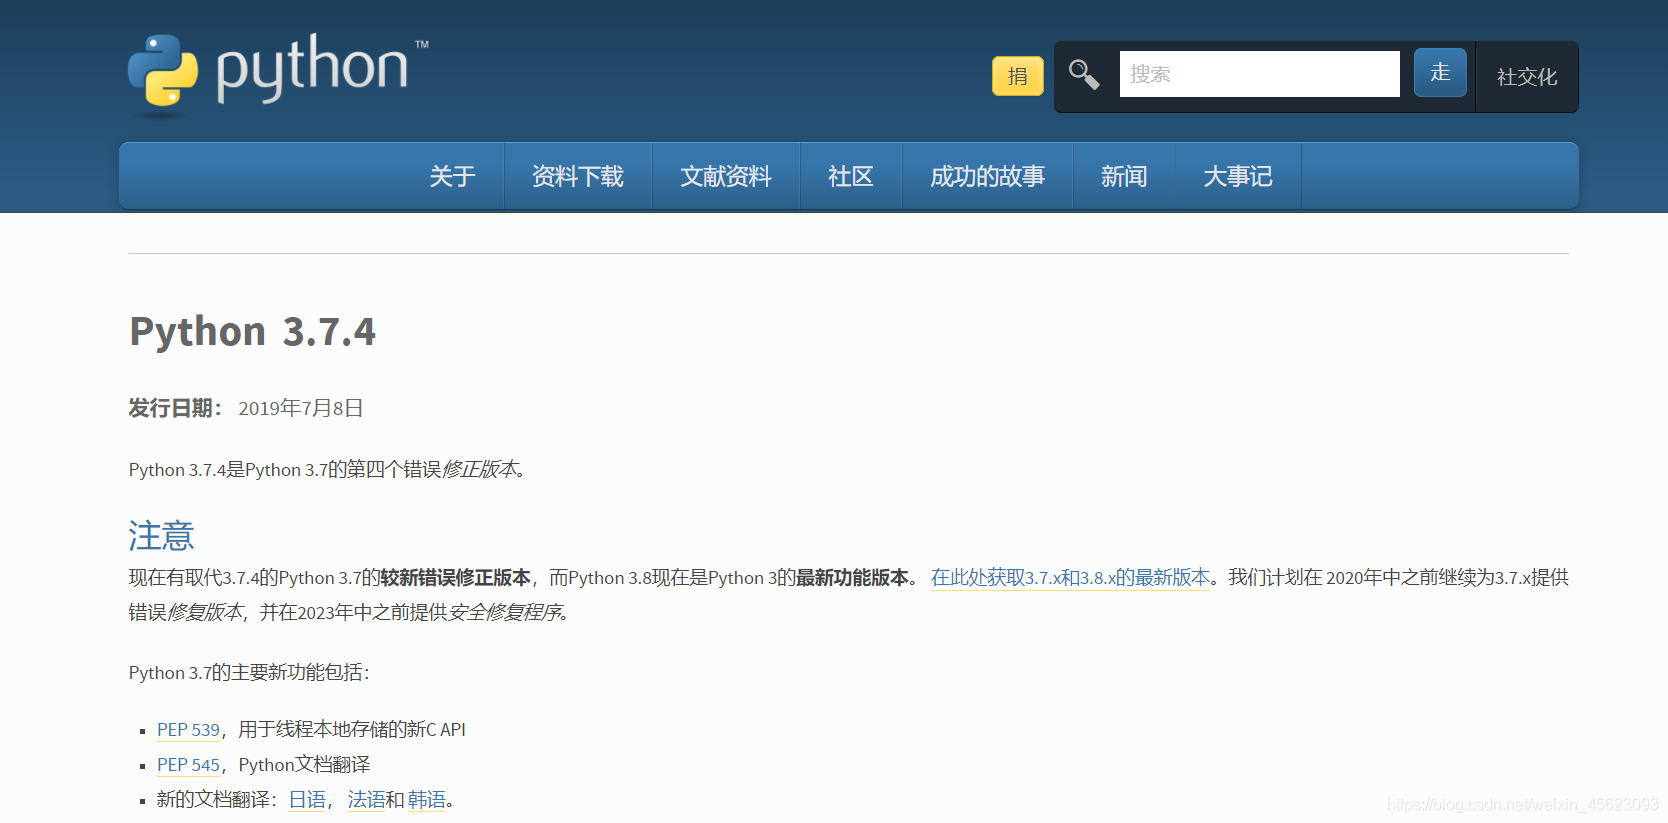Open the 关于 navigation menu

click(452, 176)
